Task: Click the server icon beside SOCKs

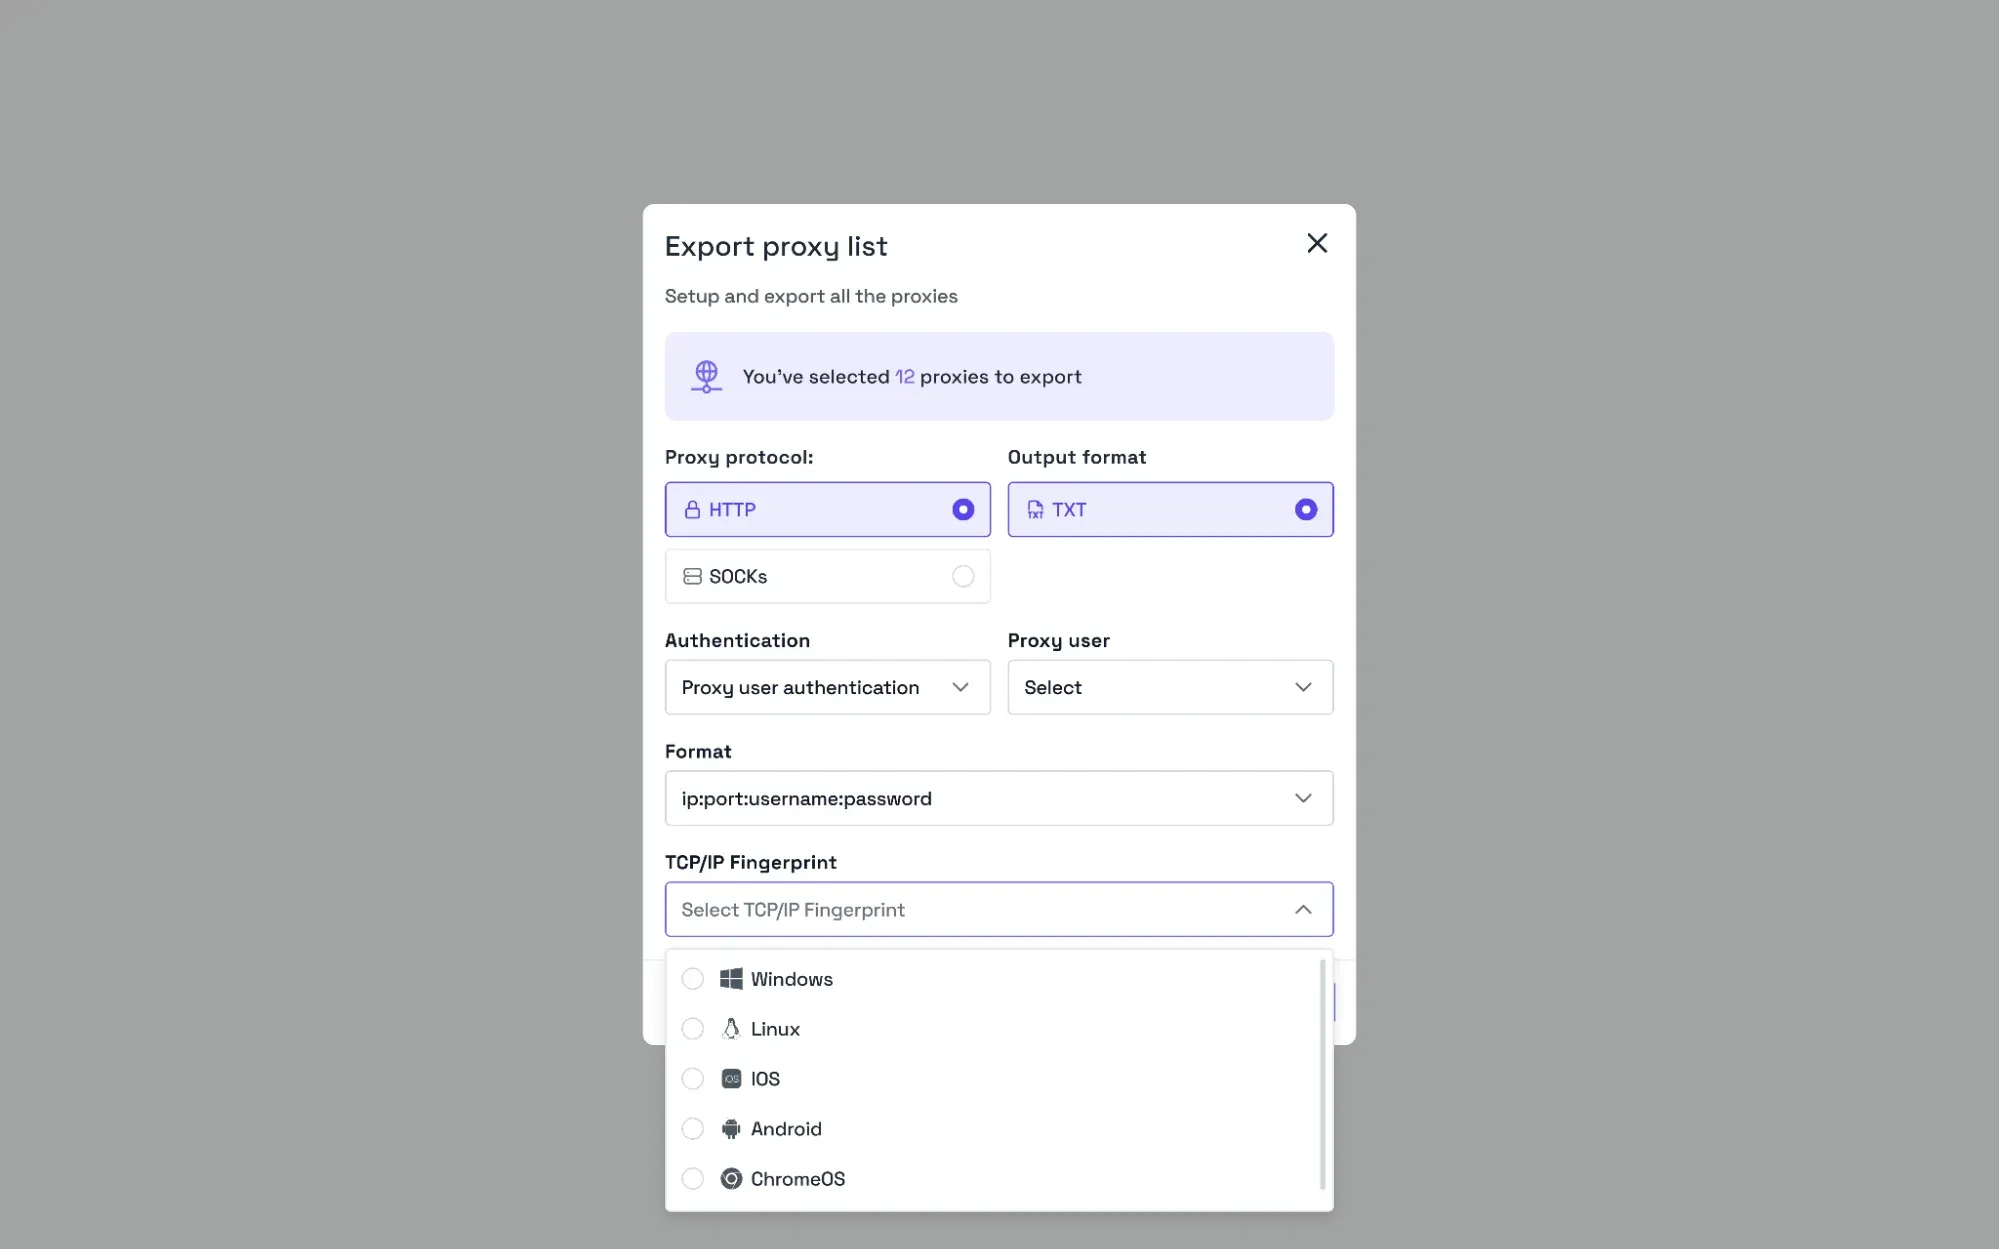Action: click(x=691, y=577)
